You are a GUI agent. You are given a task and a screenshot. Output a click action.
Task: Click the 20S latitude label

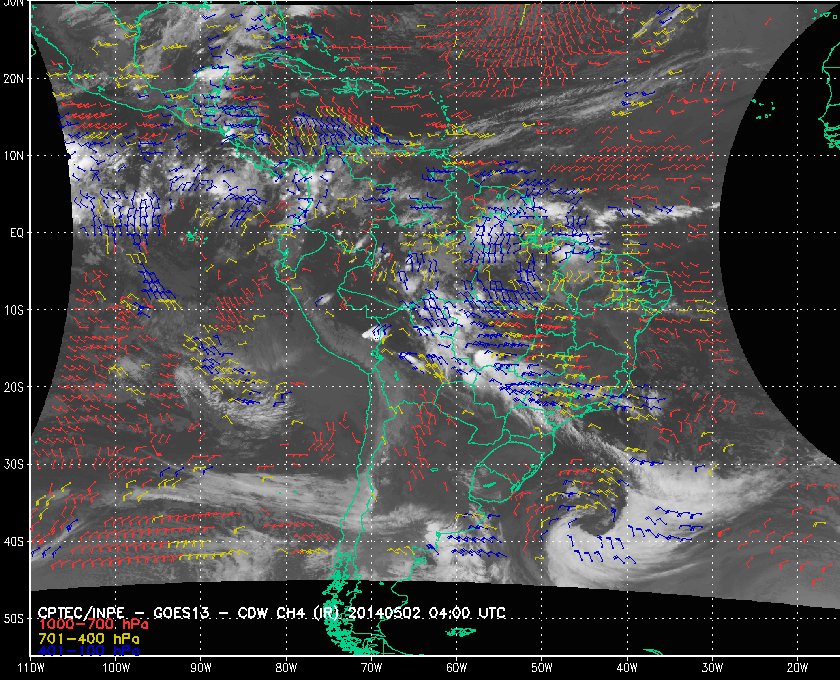tap(13, 387)
